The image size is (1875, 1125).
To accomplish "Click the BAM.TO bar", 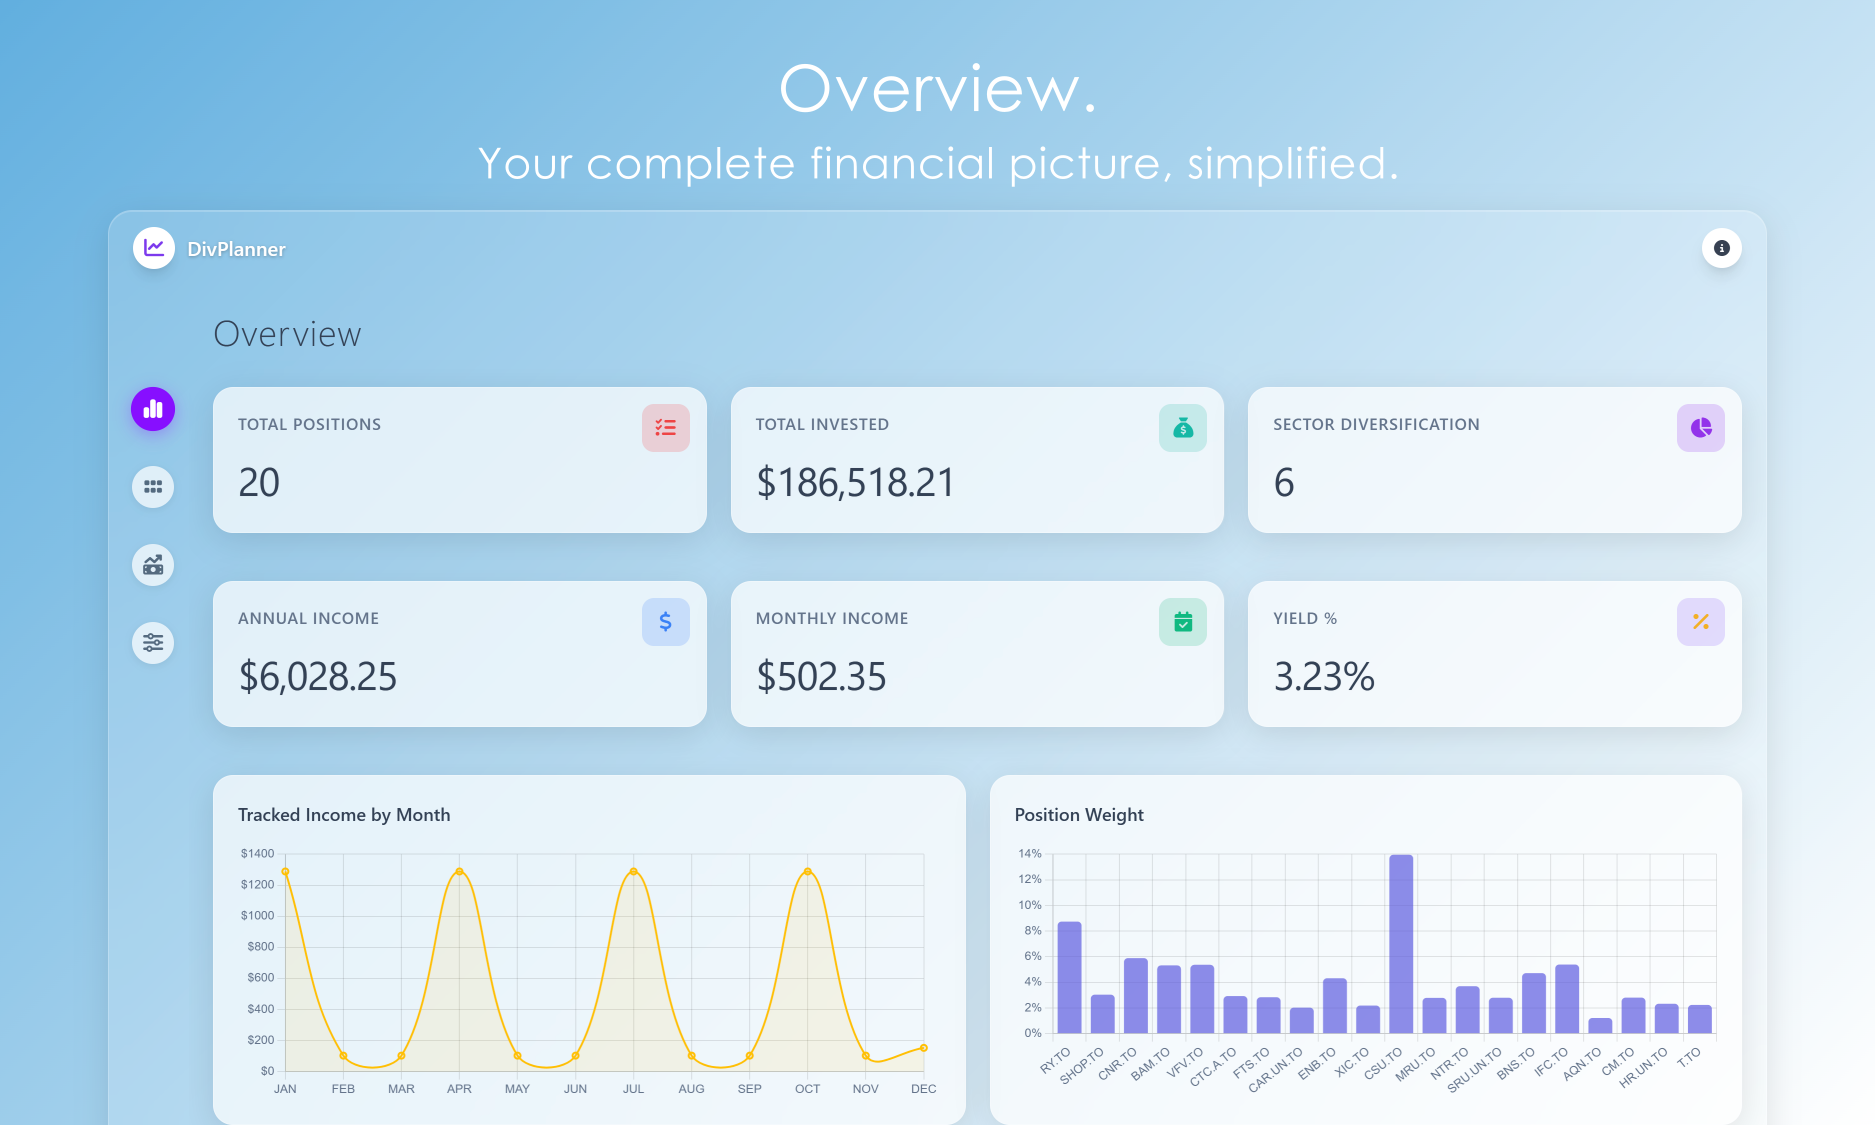I will click(x=1169, y=999).
